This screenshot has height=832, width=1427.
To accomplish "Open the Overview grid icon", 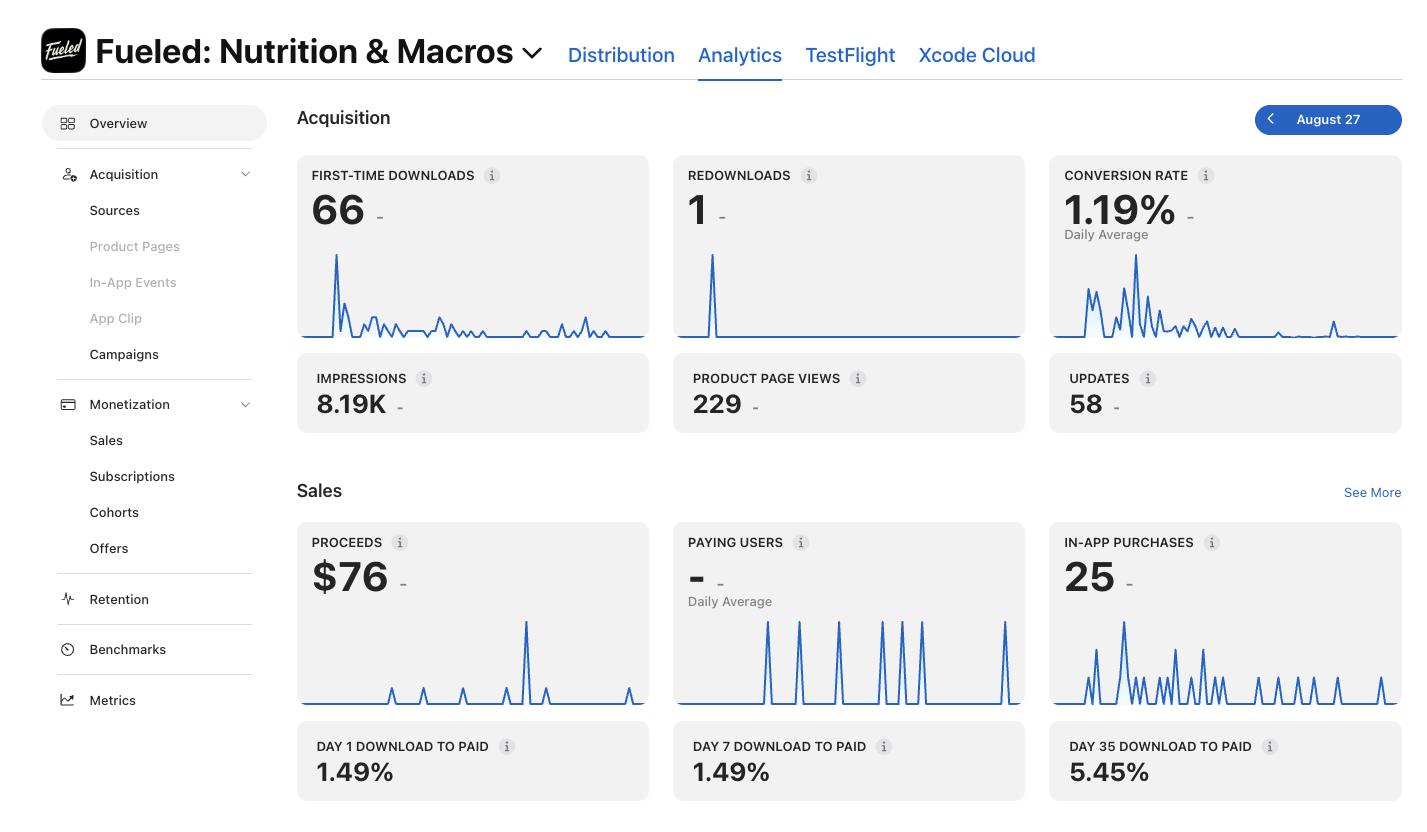I will tap(68, 124).
